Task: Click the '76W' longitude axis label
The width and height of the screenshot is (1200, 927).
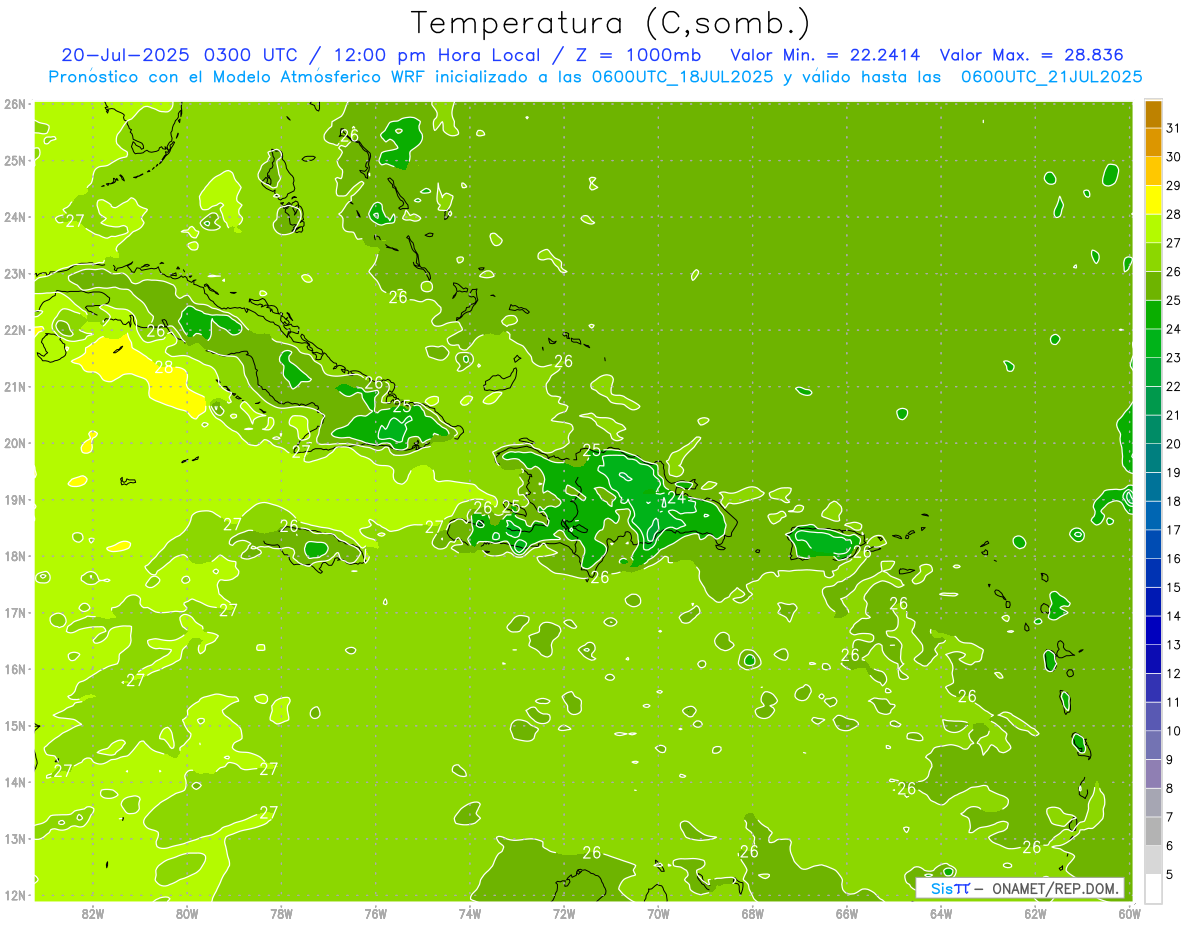Action: pos(375,913)
